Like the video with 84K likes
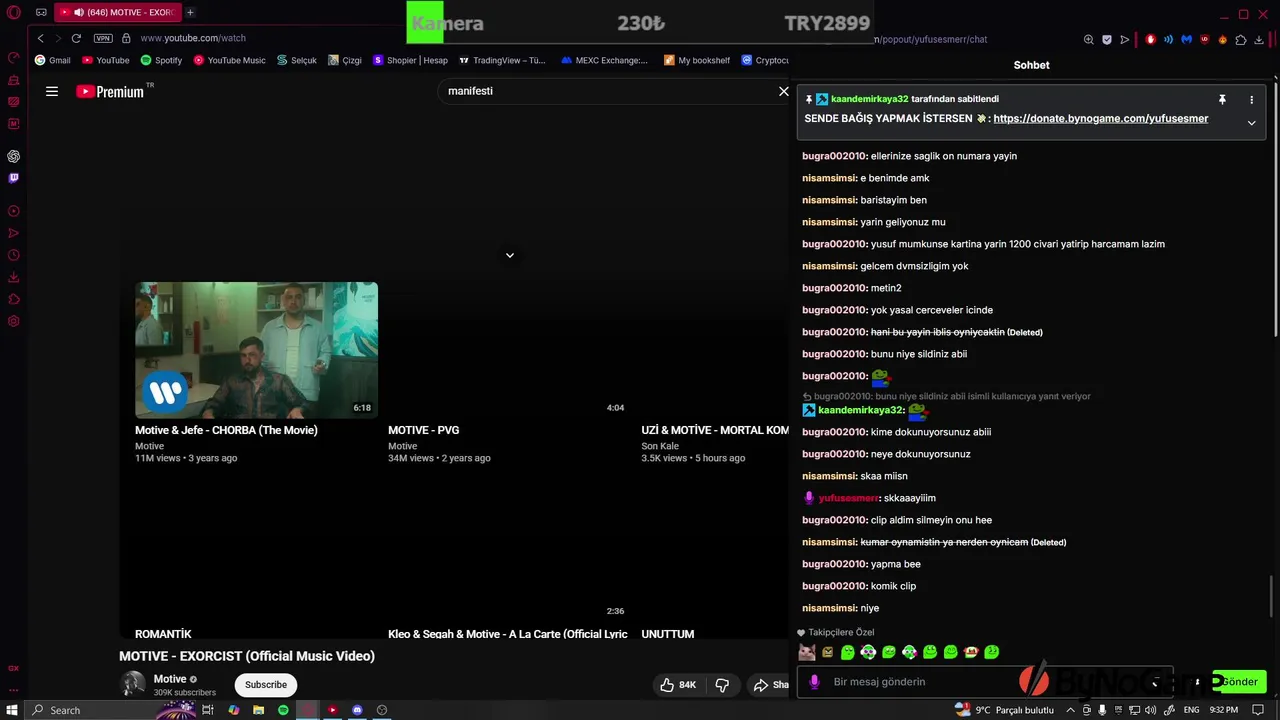Screen dimensions: 1280x720 (x=677, y=685)
